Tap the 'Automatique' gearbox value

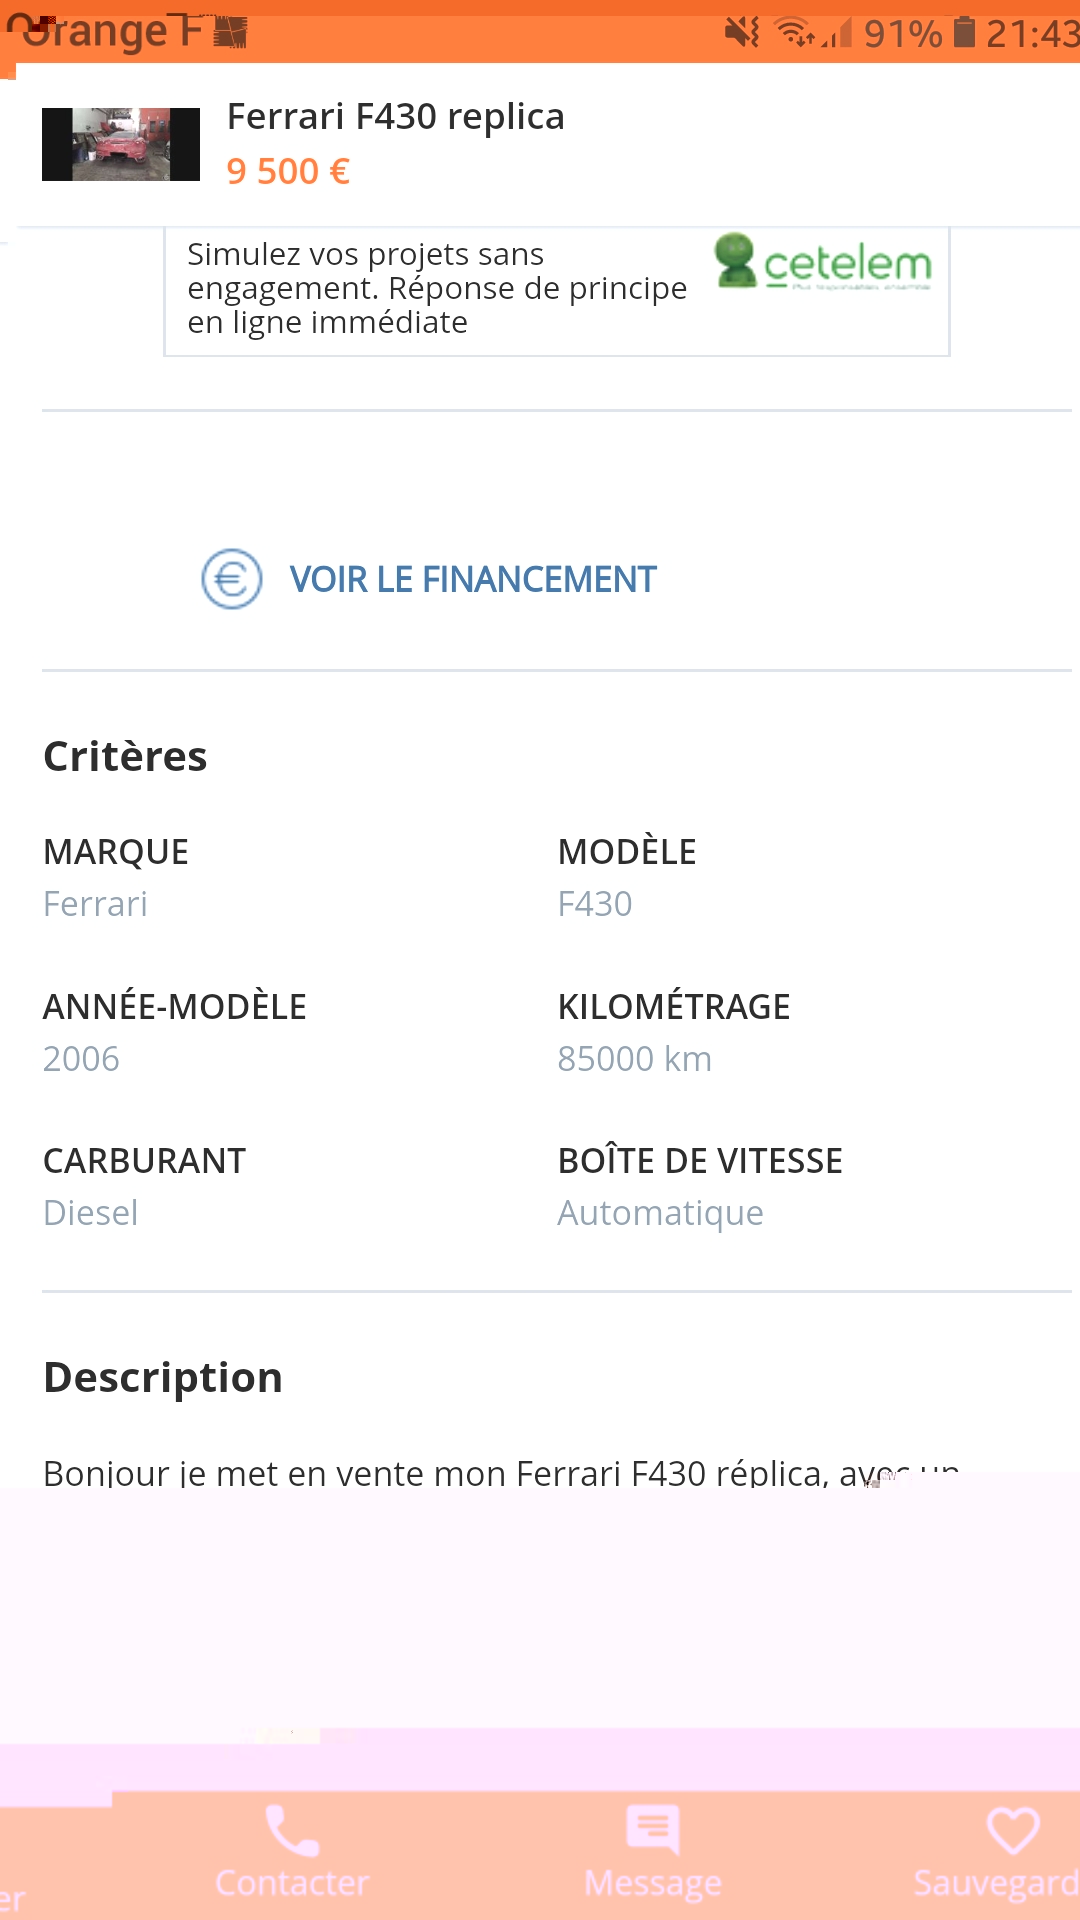[660, 1213]
